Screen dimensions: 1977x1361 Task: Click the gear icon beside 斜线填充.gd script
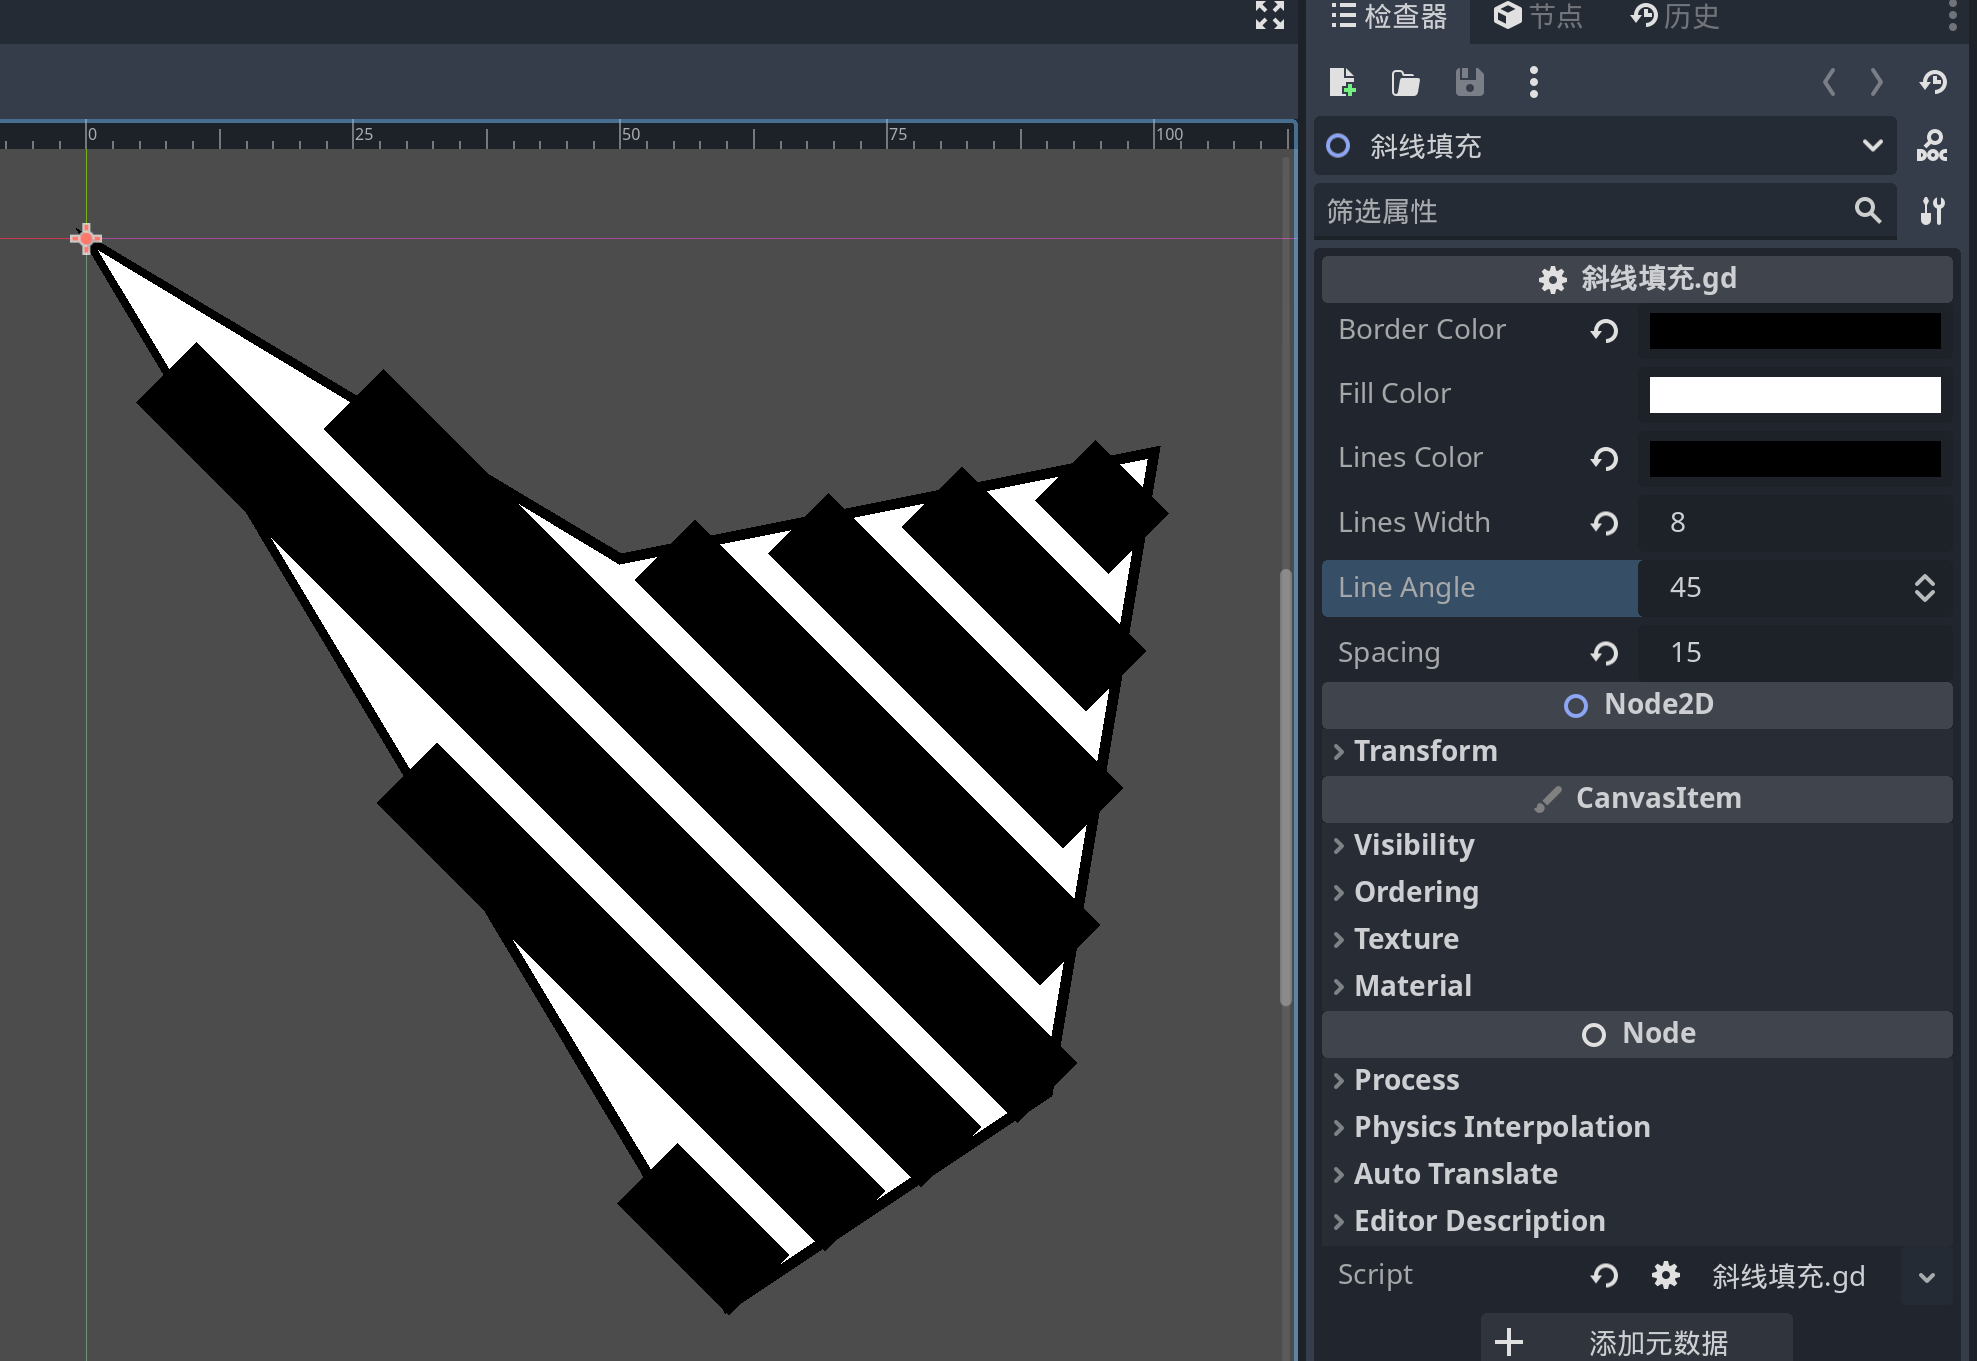pos(1665,1275)
